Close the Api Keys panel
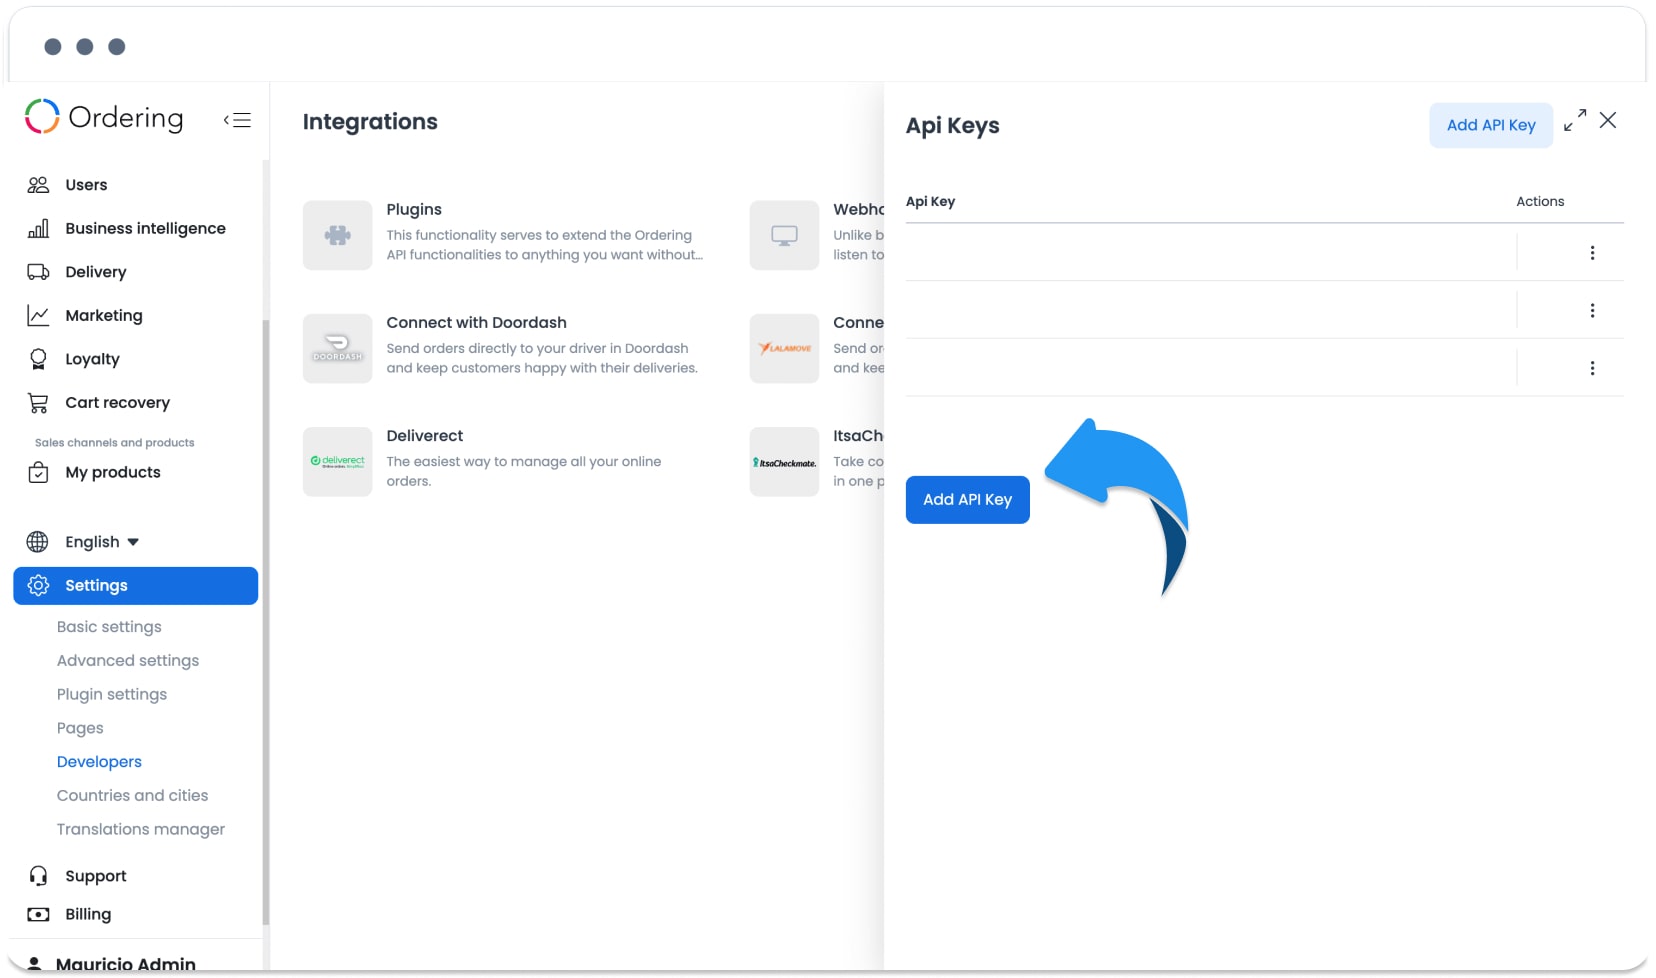This screenshot has width=1656, height=978. pyautogui.click(x=1608, y=120)
